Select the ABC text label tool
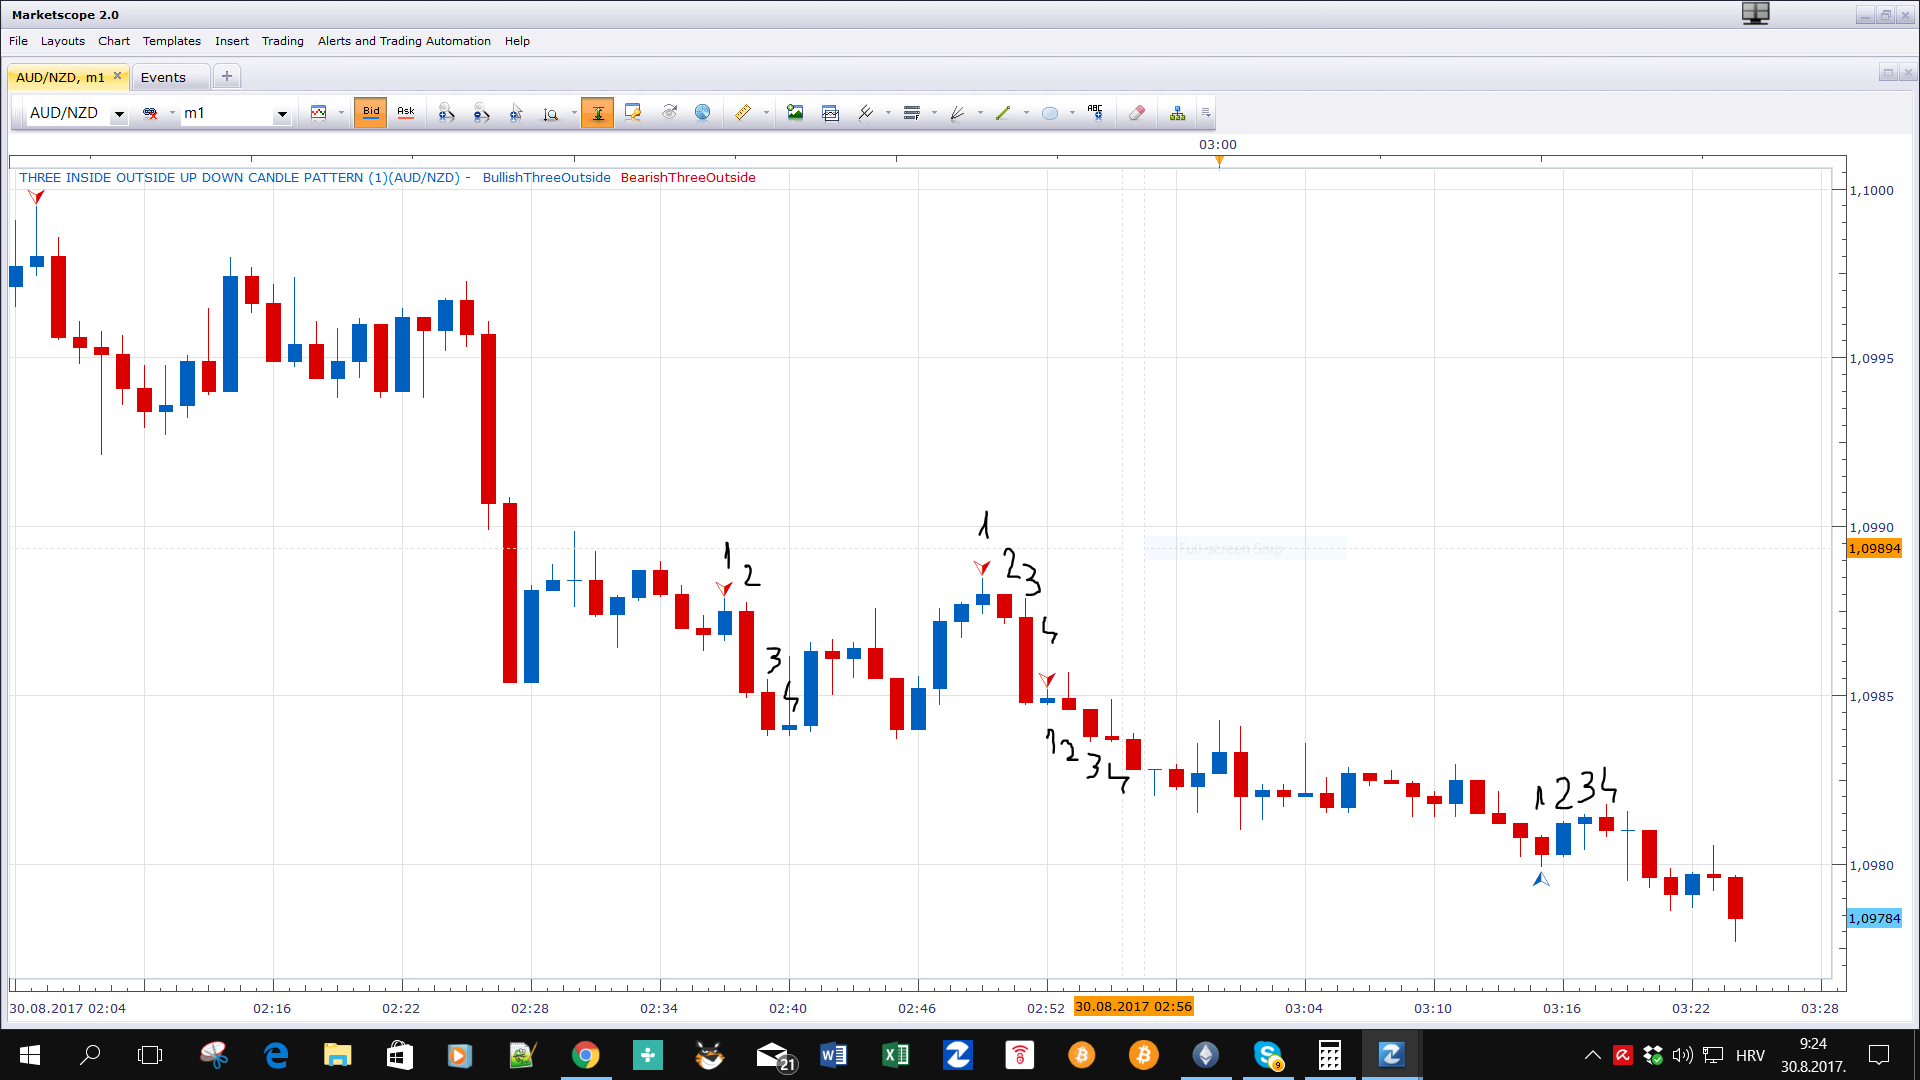This screenshot has width=1920, height=1080. point(1095,113)
